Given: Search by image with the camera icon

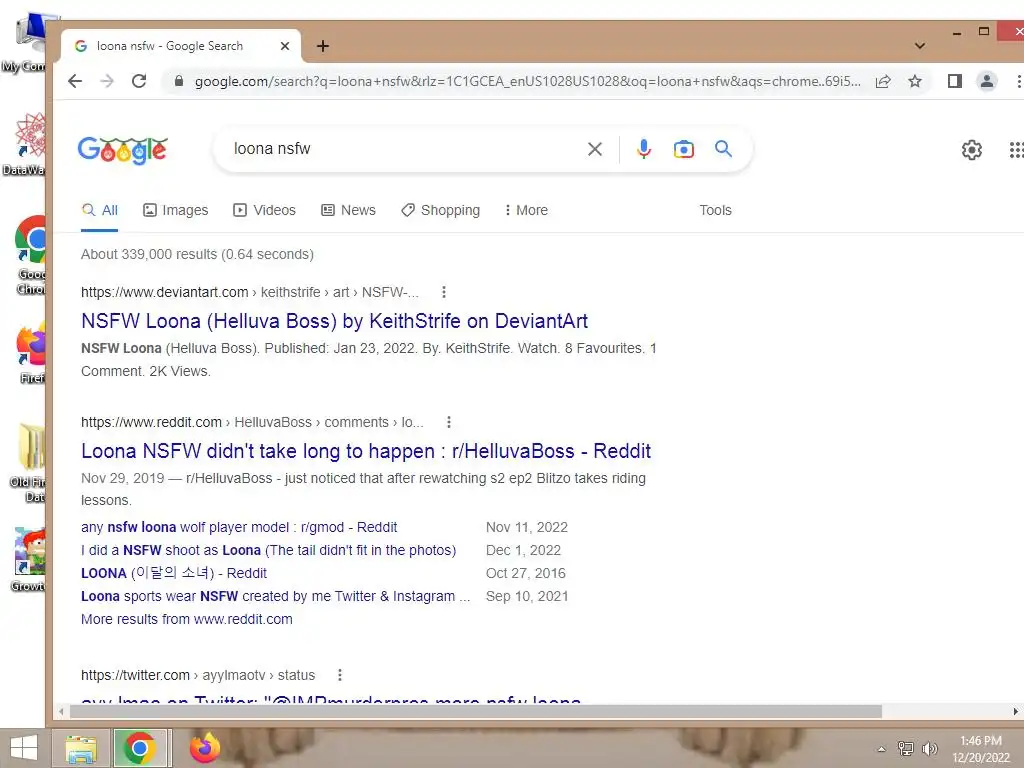Looking at the screenshot, I should coord(683,149).
